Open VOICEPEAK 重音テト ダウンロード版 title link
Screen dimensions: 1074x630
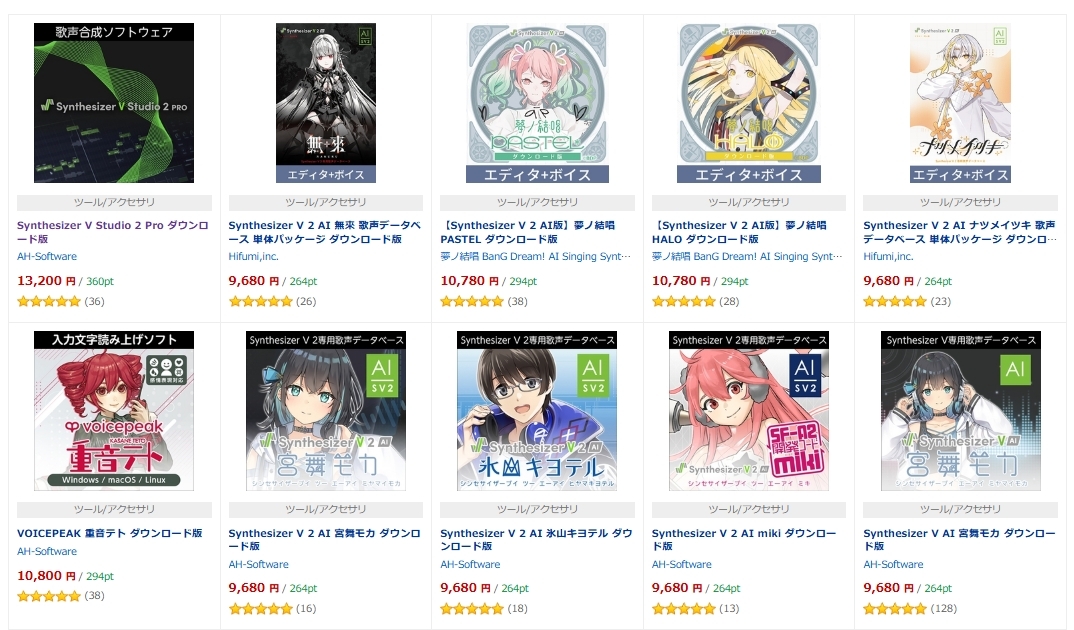tap(110, 533)
